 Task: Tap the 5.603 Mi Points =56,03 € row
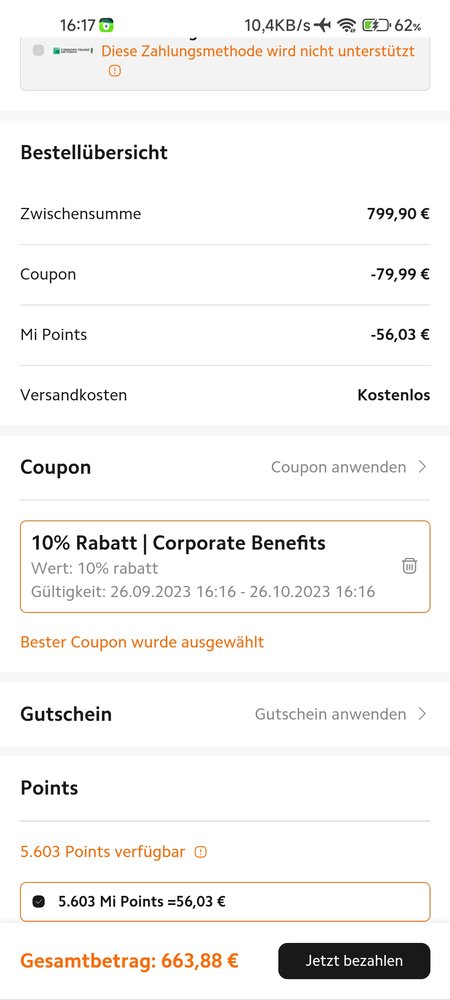click(225, 902)
